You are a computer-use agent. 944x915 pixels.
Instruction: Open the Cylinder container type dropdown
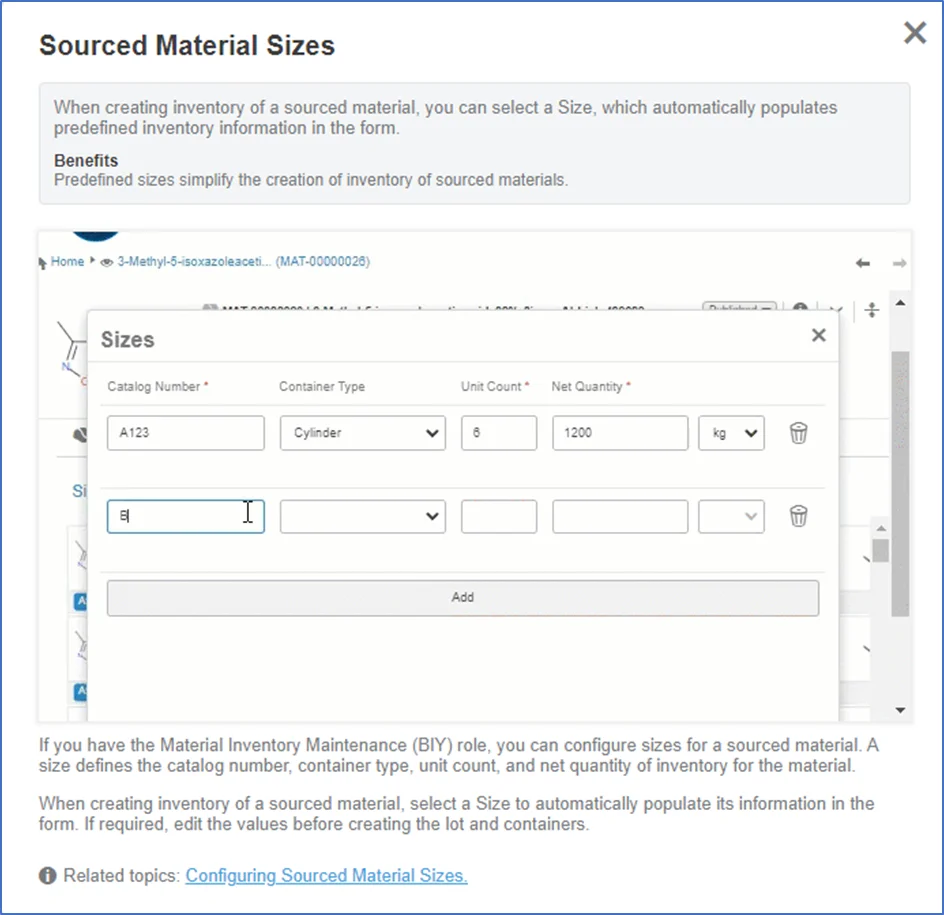pos(362,433)
